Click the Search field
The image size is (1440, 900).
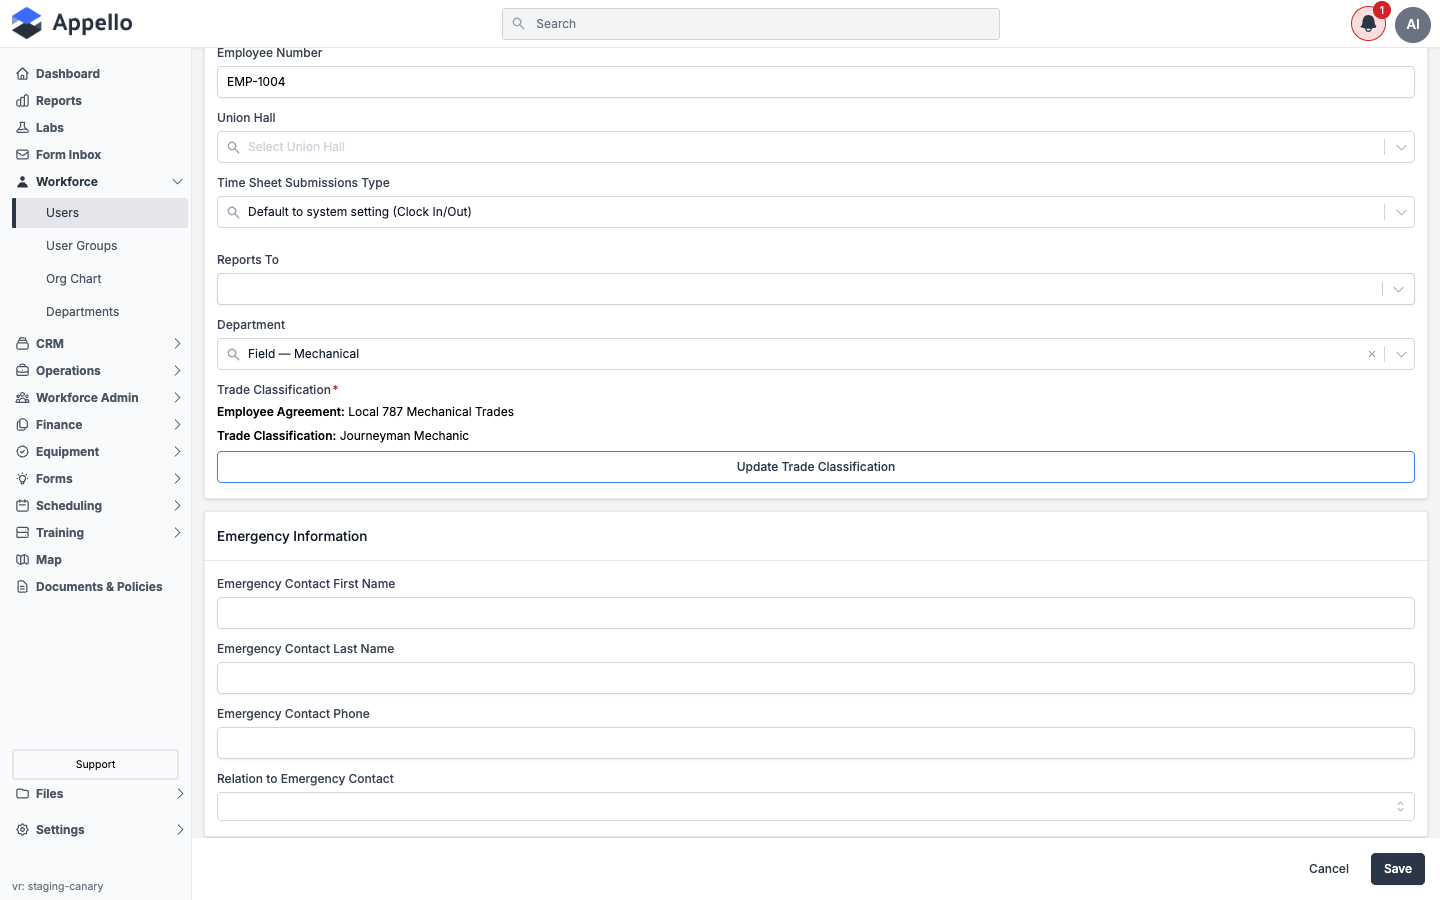pos(751,24)
